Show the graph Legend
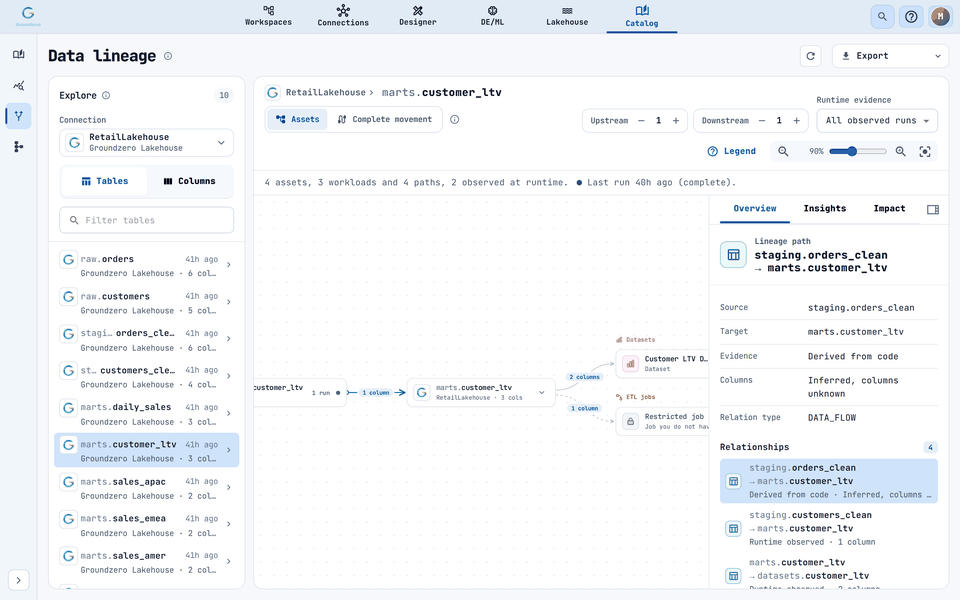This screenshot has width=960, height=600. [x=732, y=151]
